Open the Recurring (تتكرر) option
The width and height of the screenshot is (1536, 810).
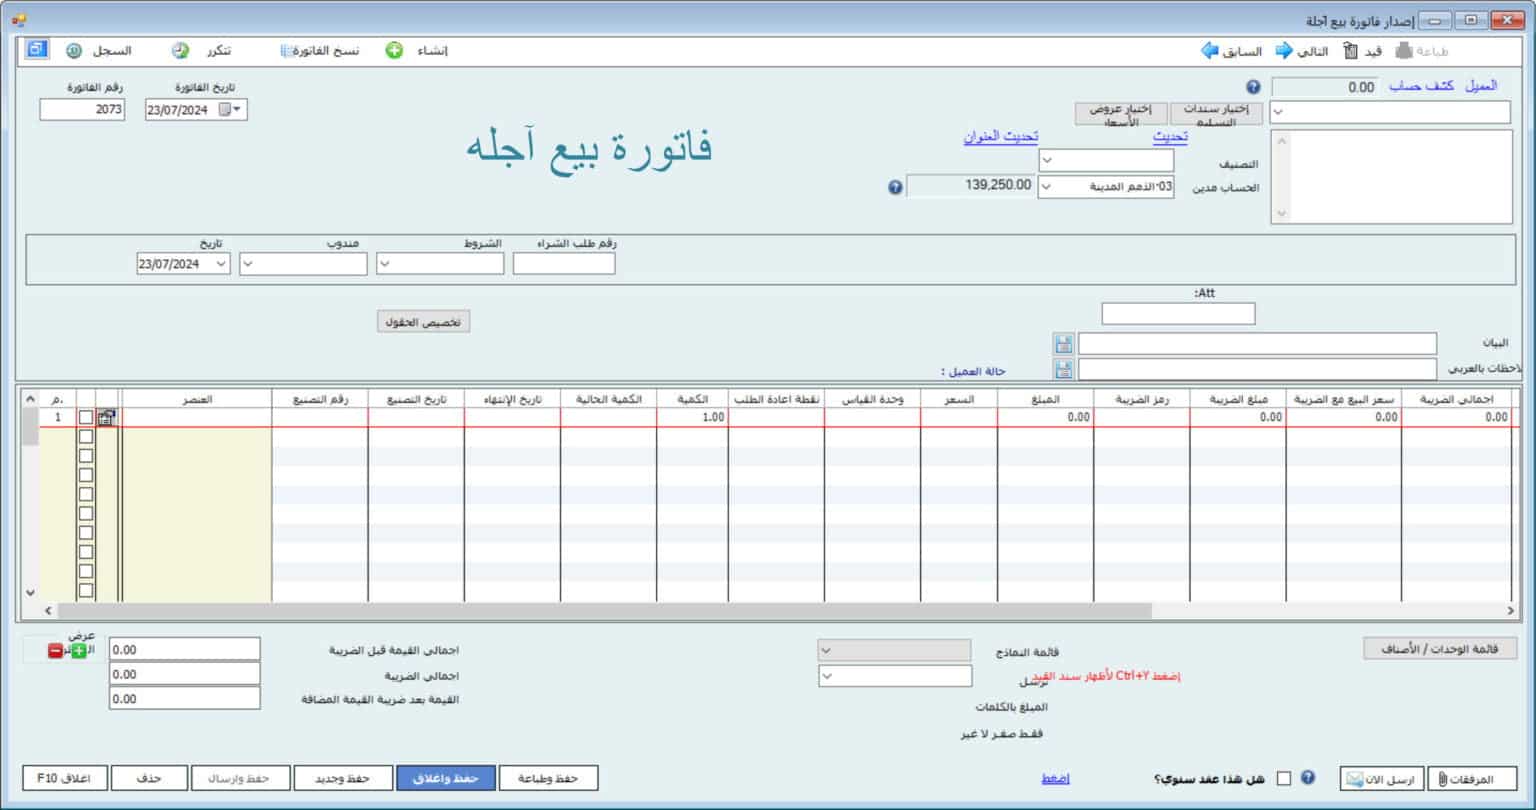200,51
